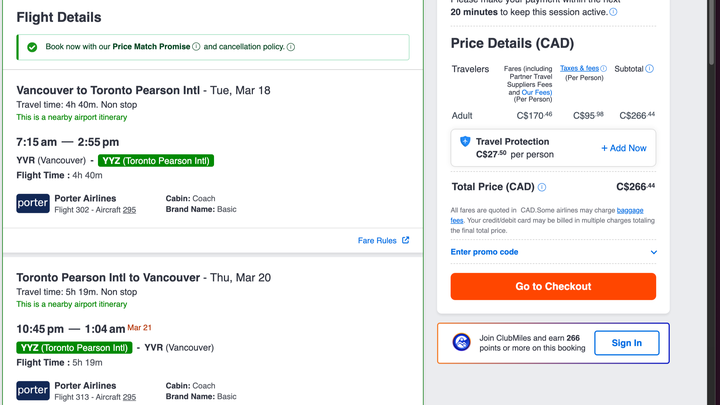Click the promo code chevron arrow
720x405 pixels.
[653, 252]
